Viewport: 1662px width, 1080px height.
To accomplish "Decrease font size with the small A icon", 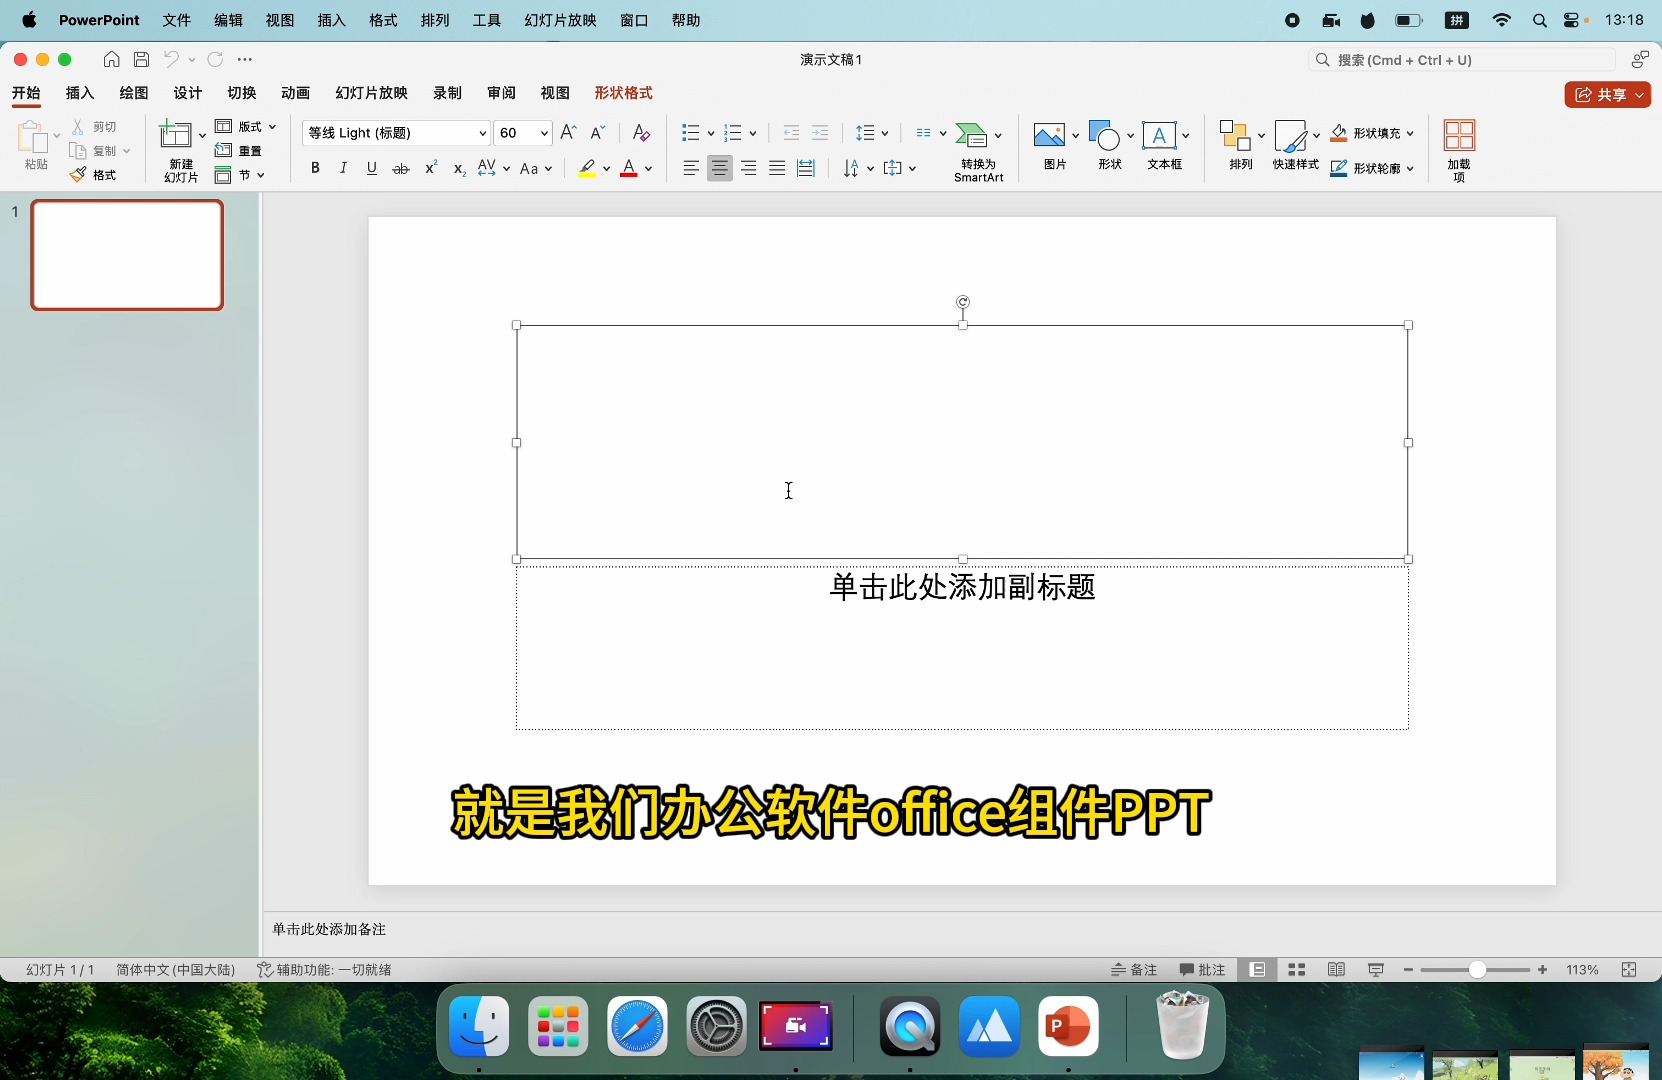I will click(598, 132).
